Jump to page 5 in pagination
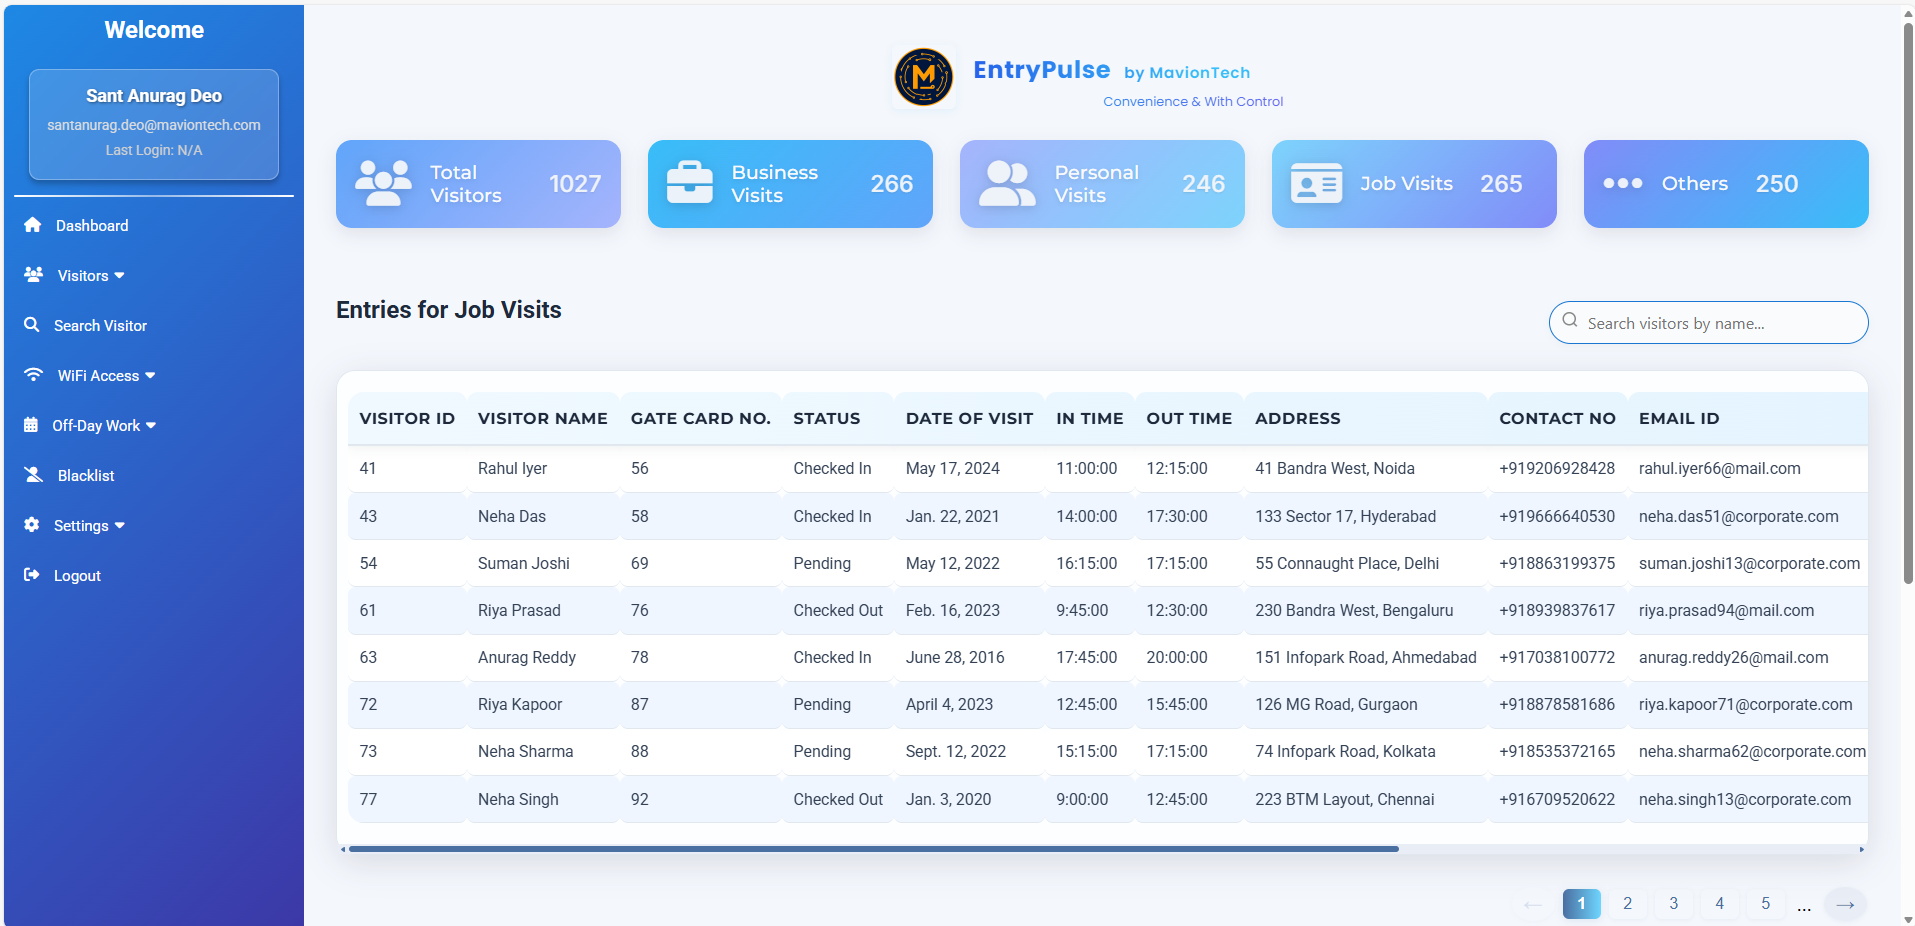Screen dimensions: 1915x926 [x=1765, y=904]
